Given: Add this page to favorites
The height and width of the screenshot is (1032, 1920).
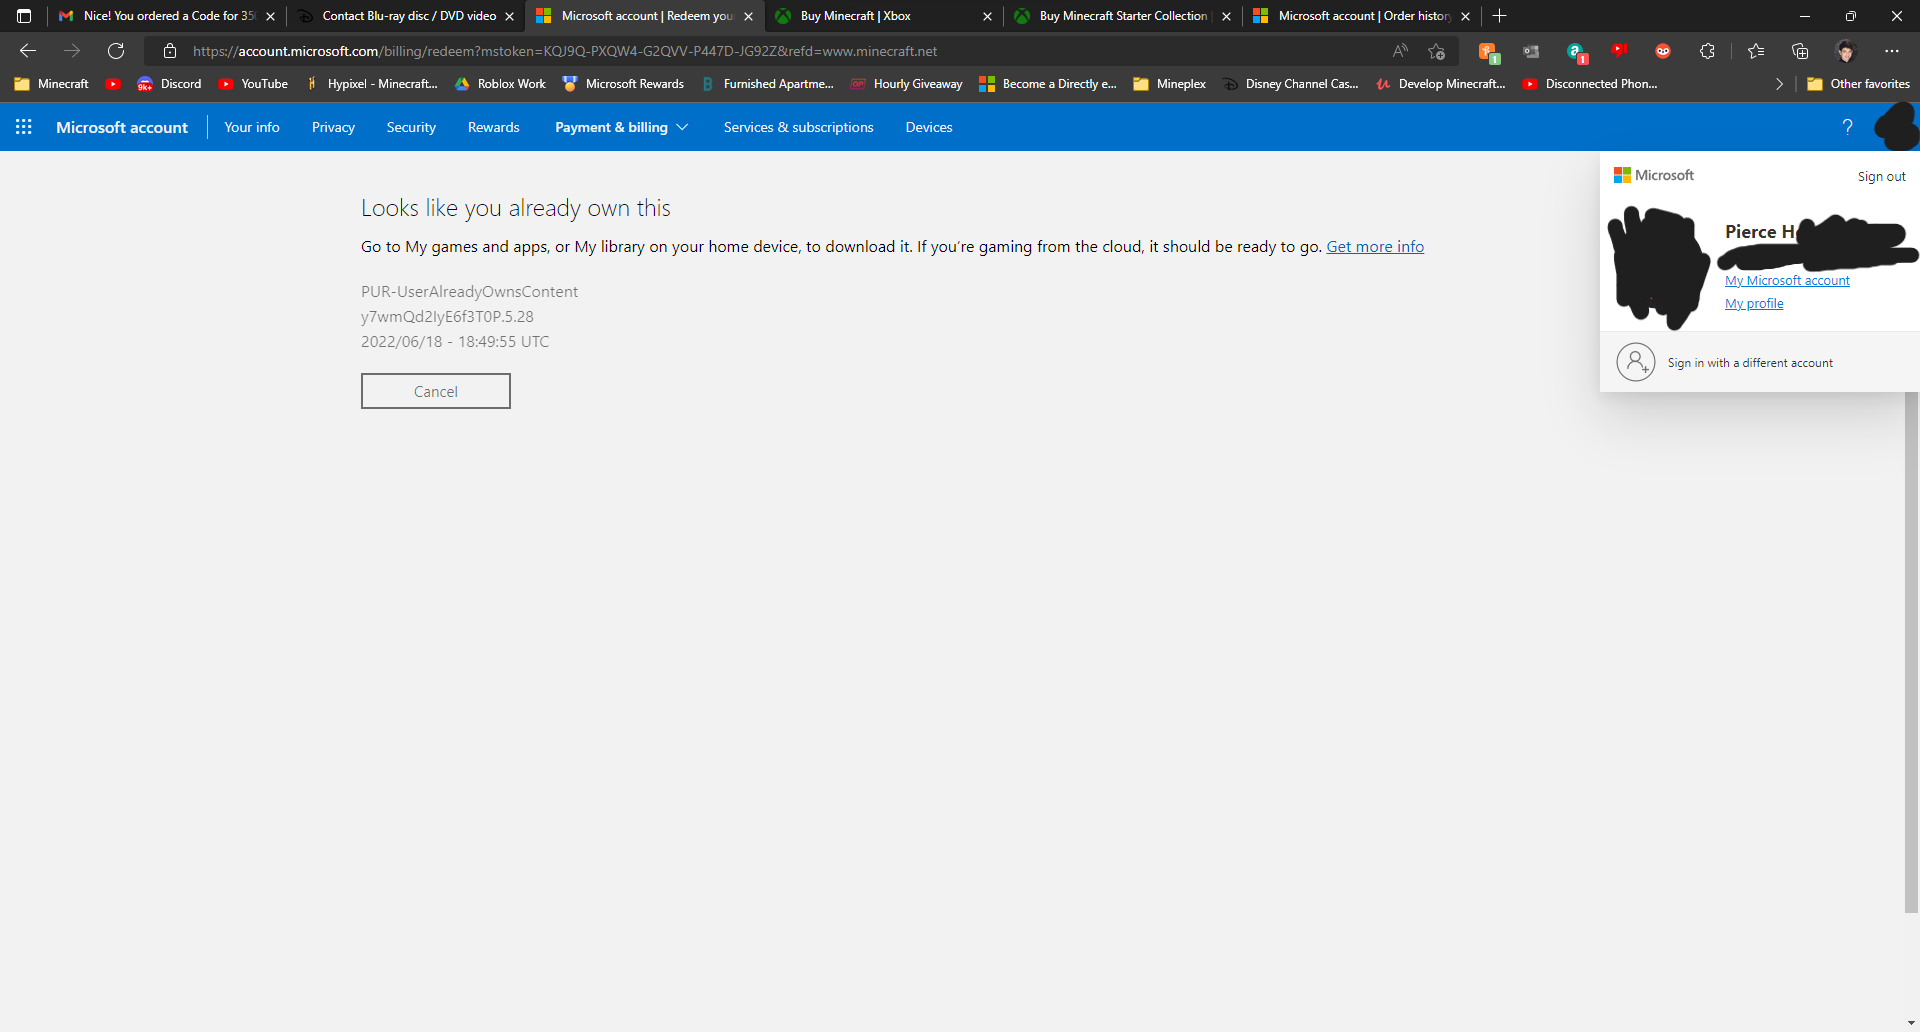Looking at the screenshot, I should (1437, 51).
